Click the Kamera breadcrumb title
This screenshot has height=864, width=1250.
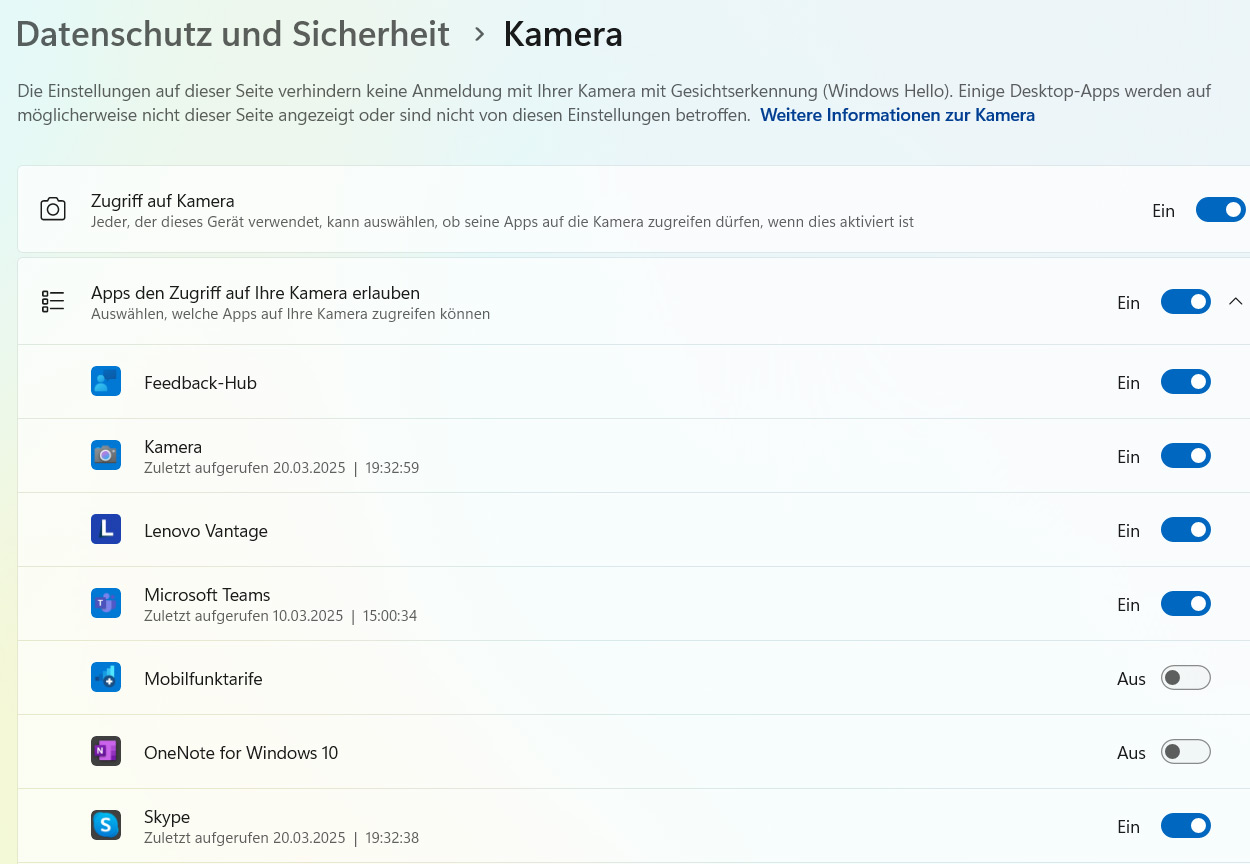(563, 34)
